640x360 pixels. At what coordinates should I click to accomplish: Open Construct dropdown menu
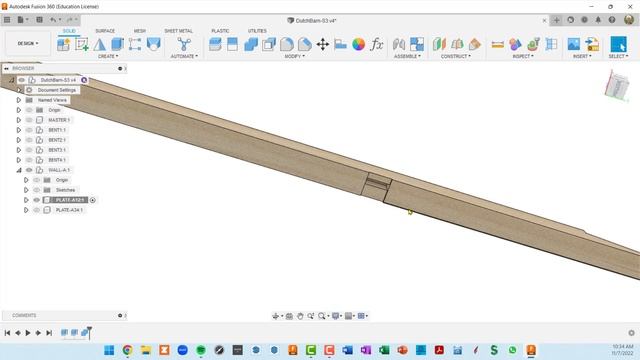point(456,56)
